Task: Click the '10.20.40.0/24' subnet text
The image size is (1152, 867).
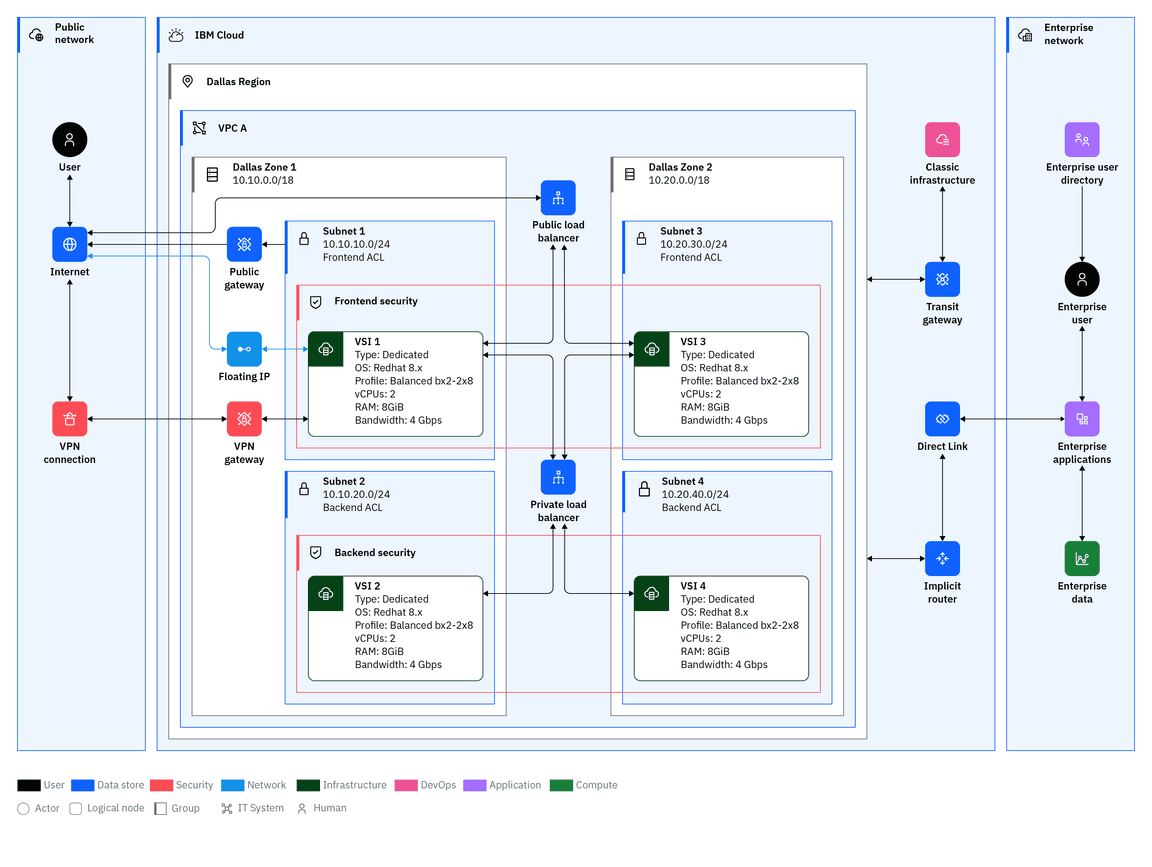Action: pyautogui.click(x=695, y=494)
